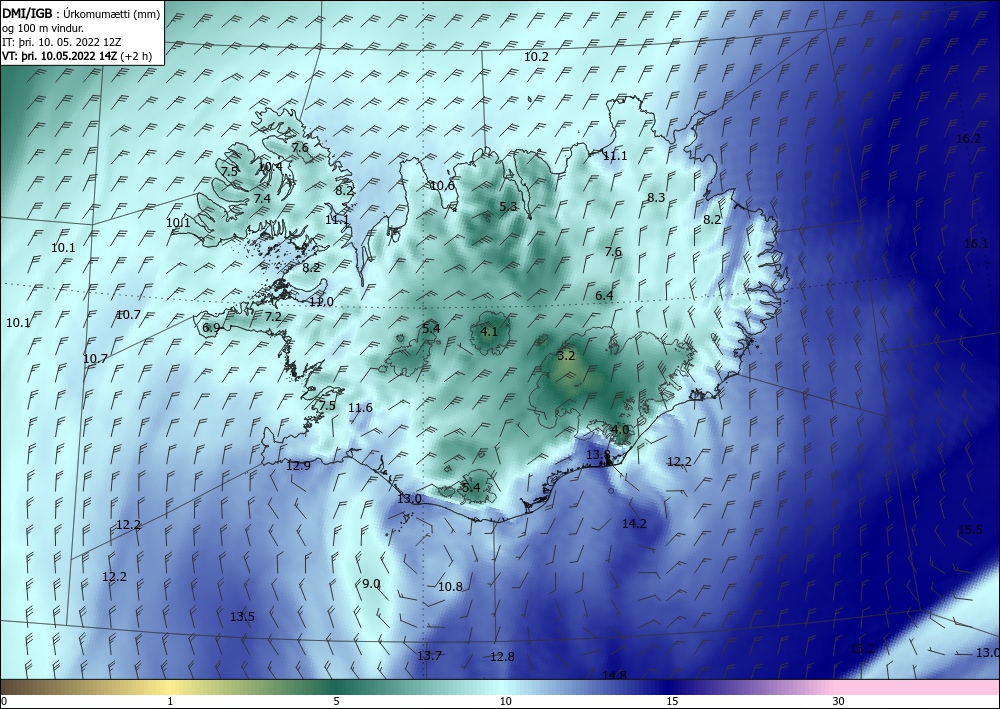Click the 1 label on the color scale
This screenshot has width=1000, height=709.
170,702
